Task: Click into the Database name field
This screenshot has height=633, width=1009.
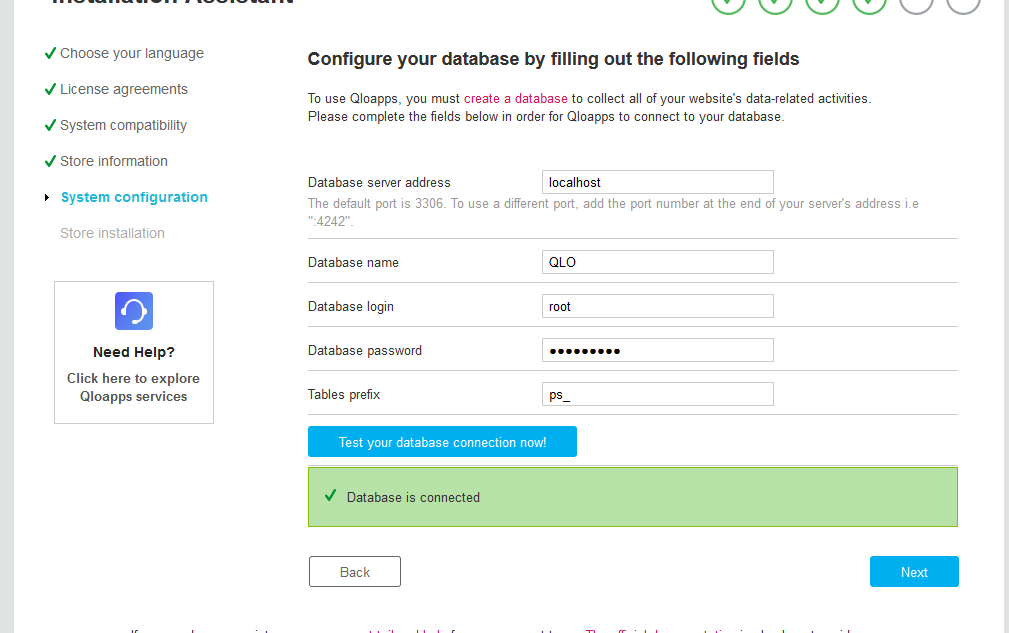Action: (657, 262)
